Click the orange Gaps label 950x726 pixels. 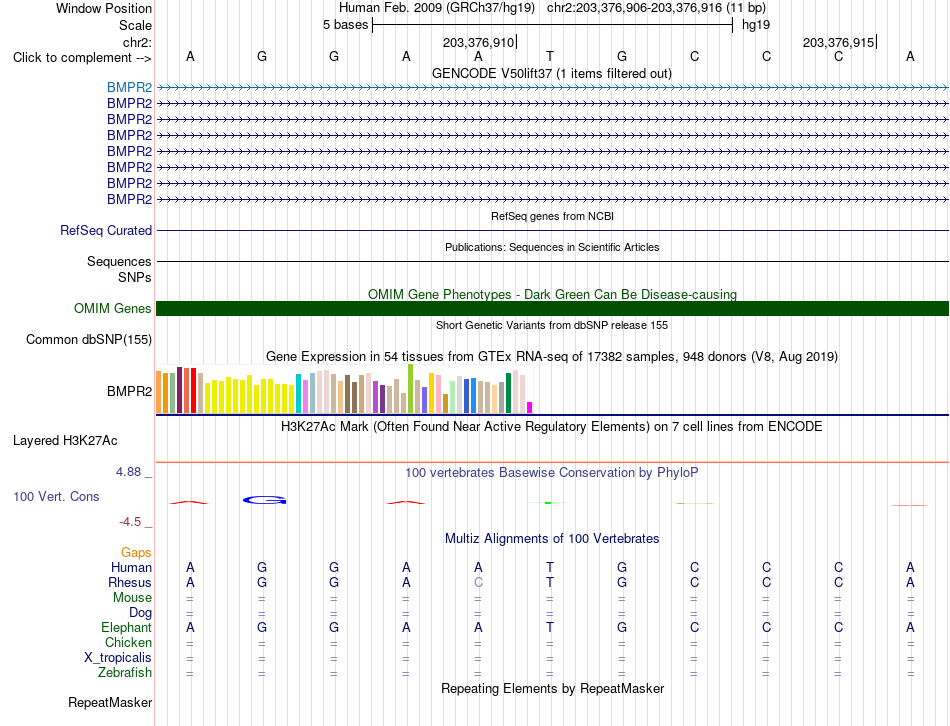point(136,552)
